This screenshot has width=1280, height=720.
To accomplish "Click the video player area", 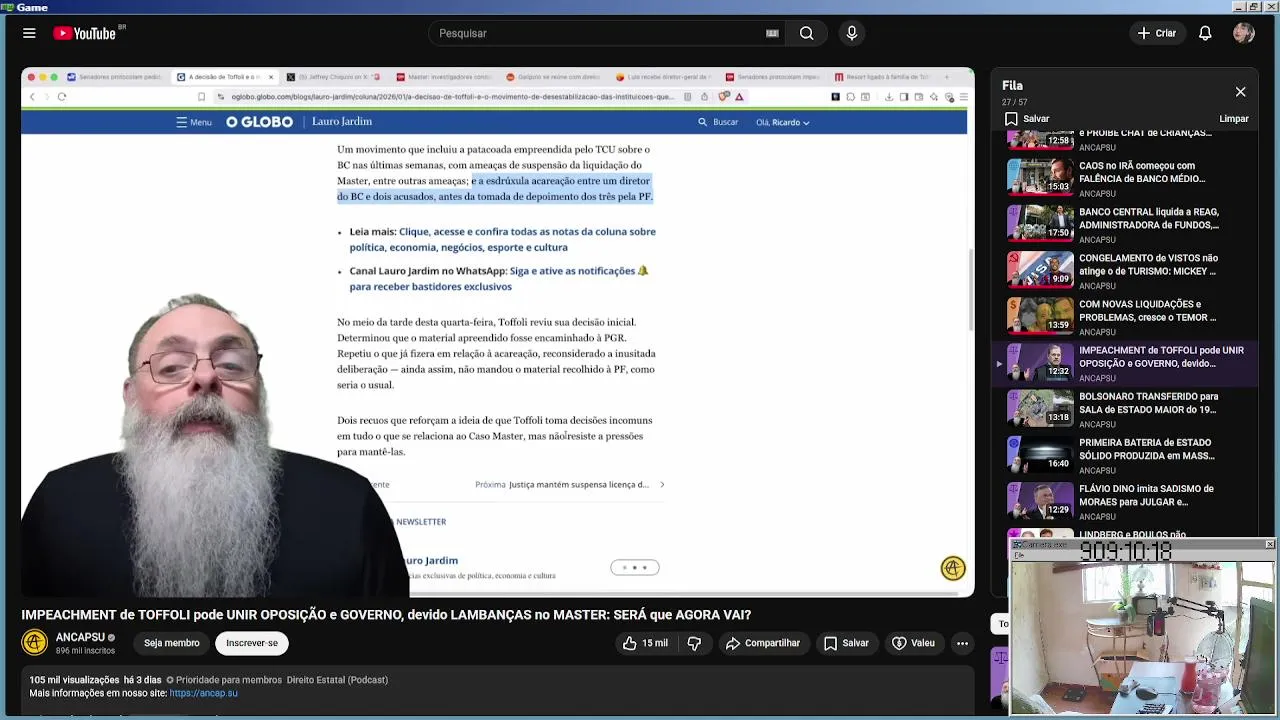I will (x=498, y=332).
